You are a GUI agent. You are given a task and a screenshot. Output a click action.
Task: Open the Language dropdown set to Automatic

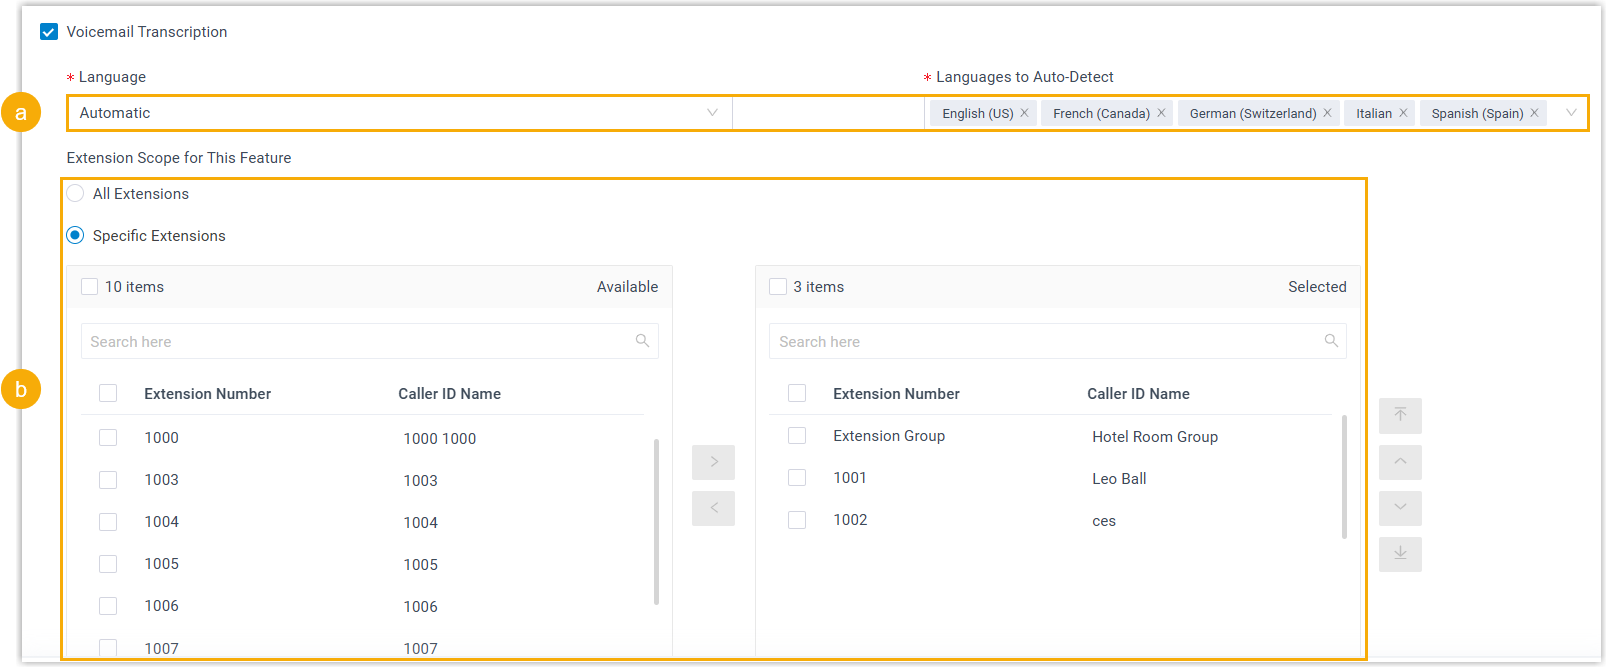coord(398,113)
